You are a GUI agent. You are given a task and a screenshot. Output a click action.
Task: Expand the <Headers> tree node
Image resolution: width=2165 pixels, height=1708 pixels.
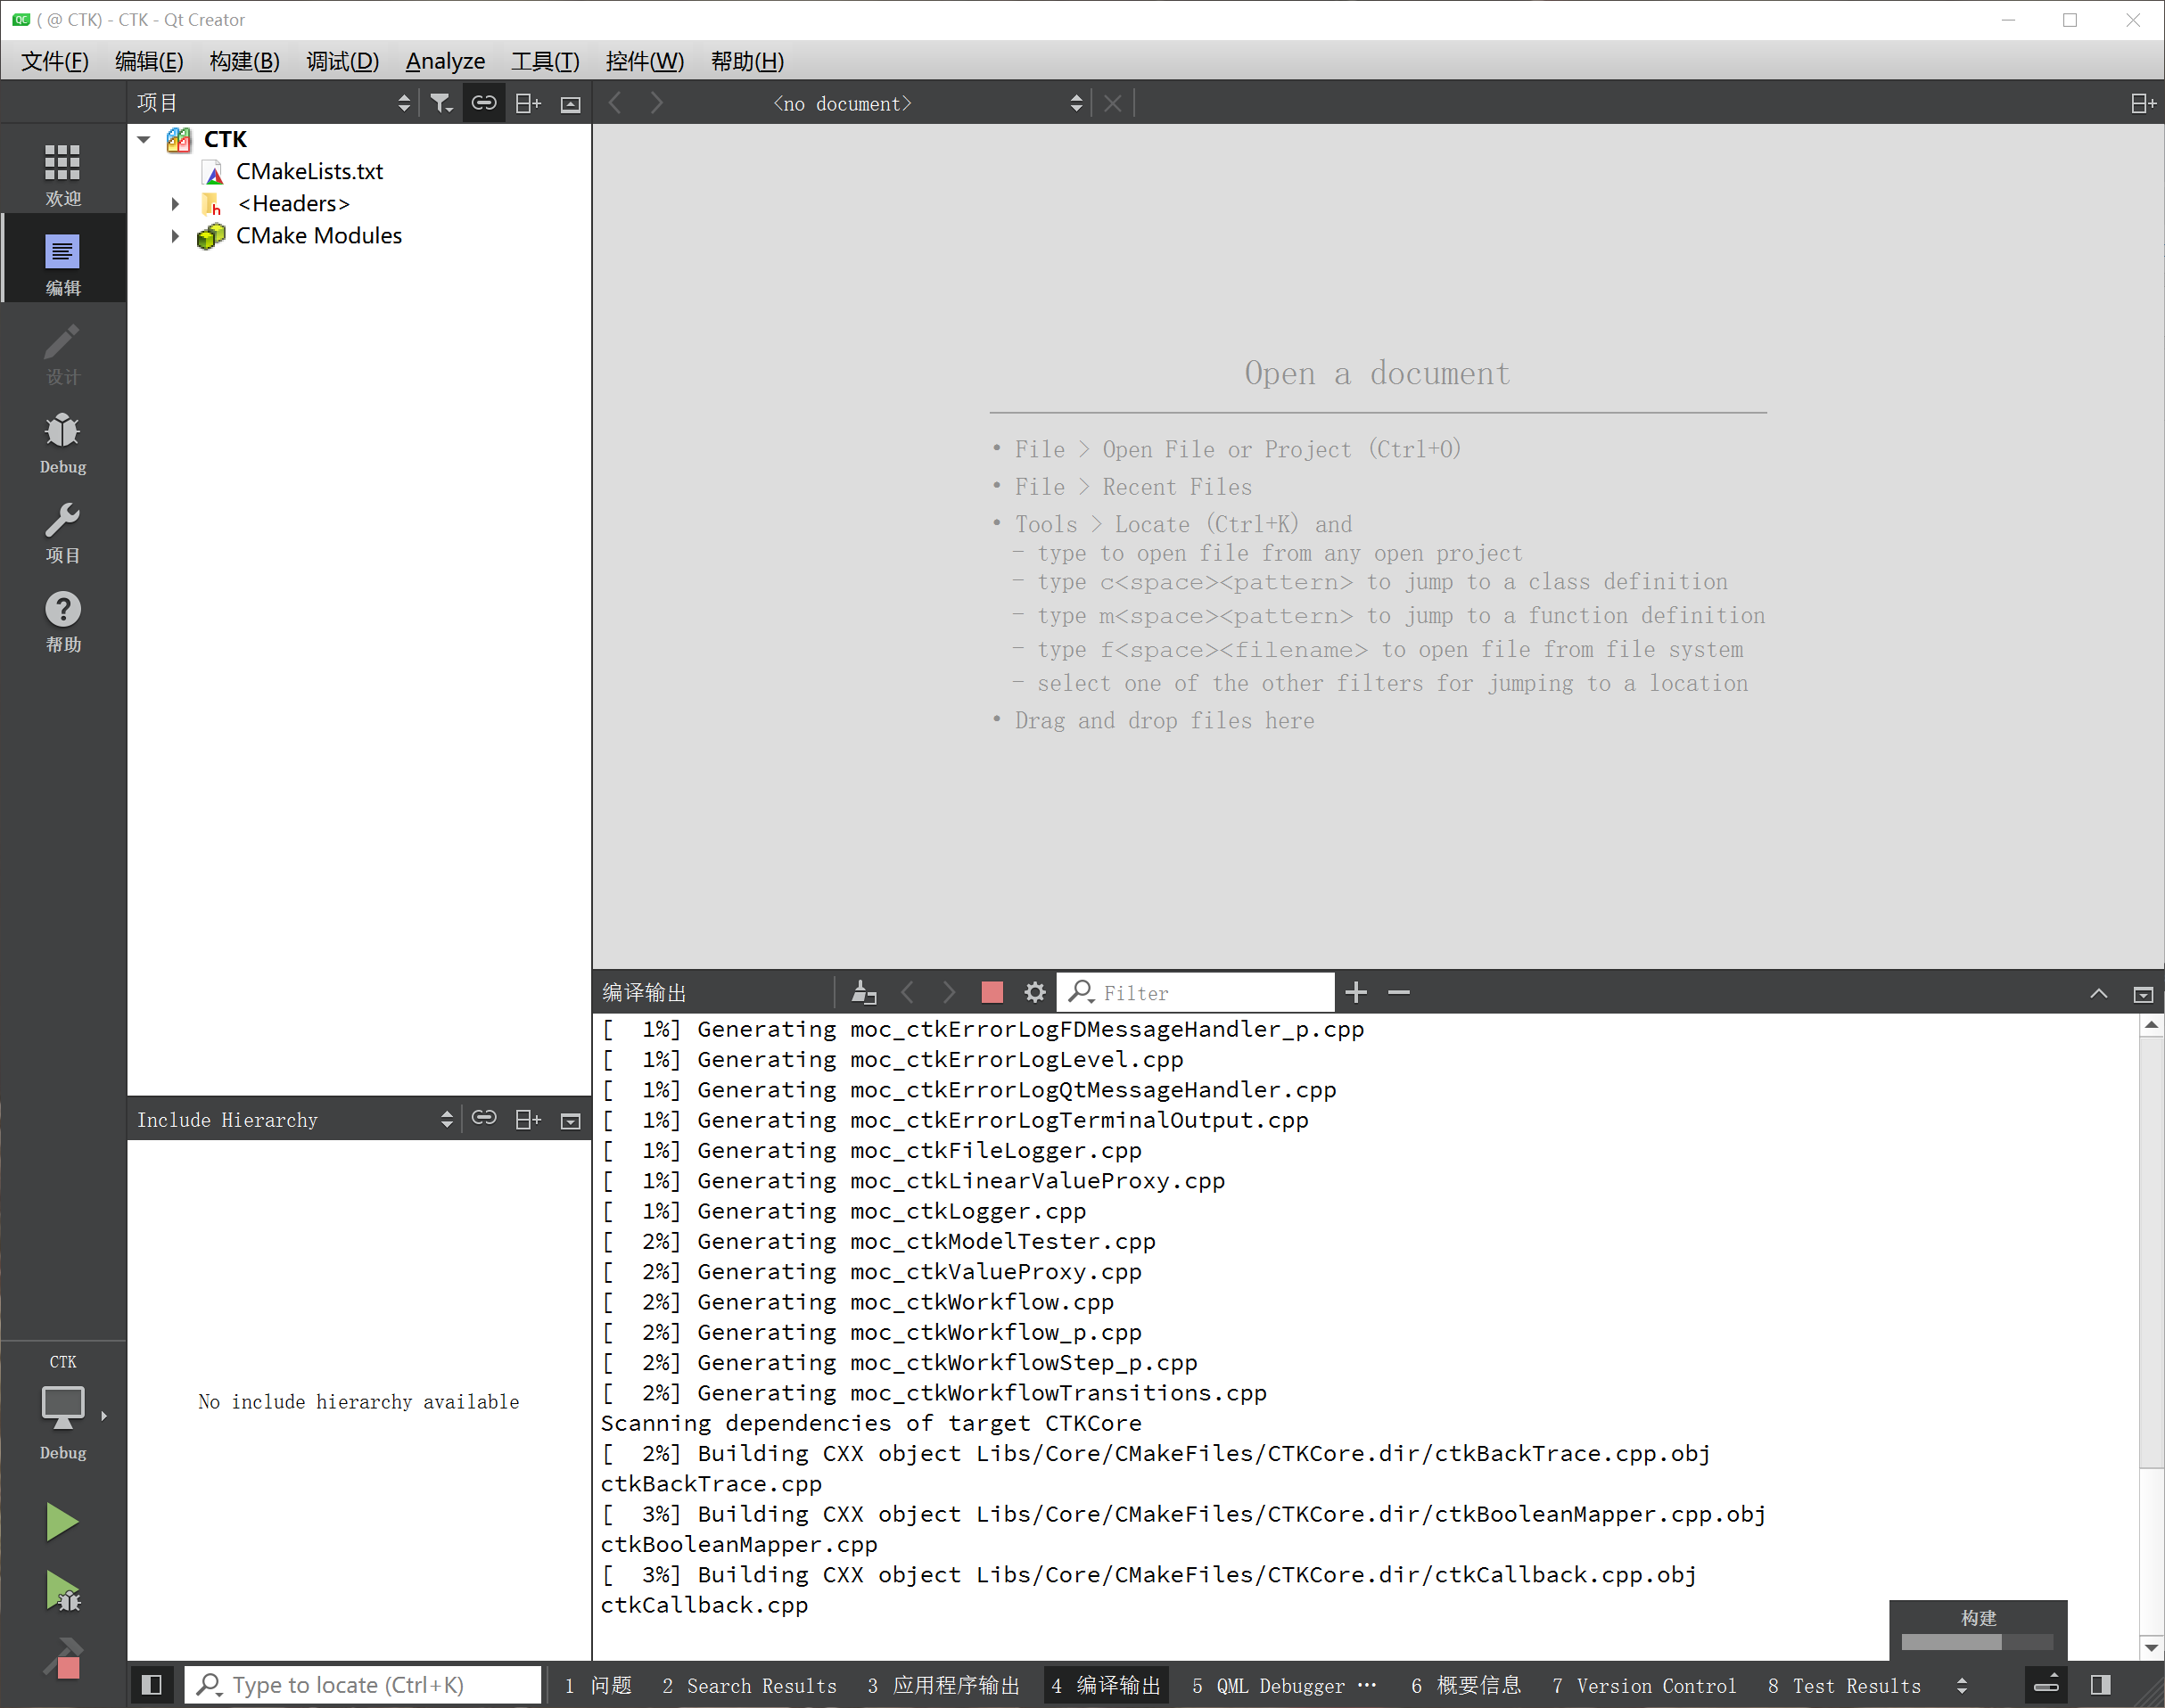[x=175, y=204]
